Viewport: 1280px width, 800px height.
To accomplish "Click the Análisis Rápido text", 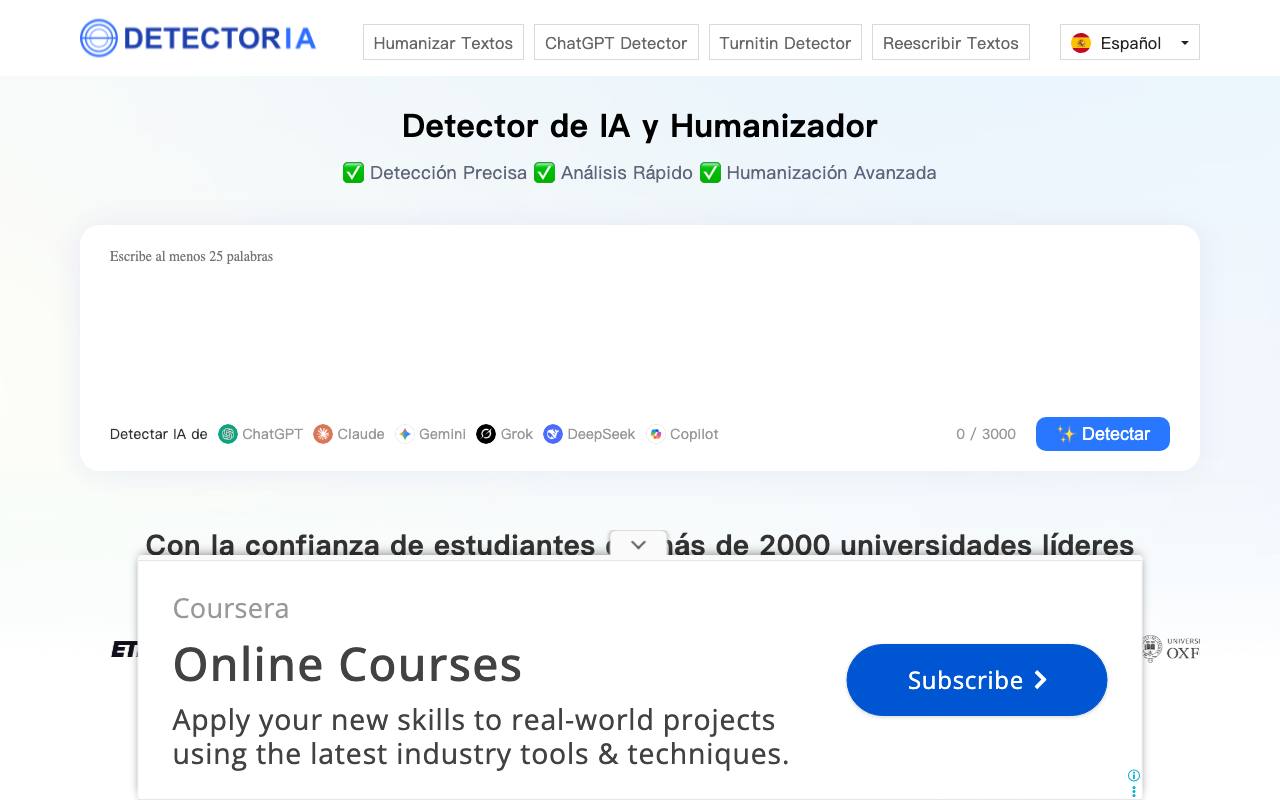I will click(x=627, y=173).
